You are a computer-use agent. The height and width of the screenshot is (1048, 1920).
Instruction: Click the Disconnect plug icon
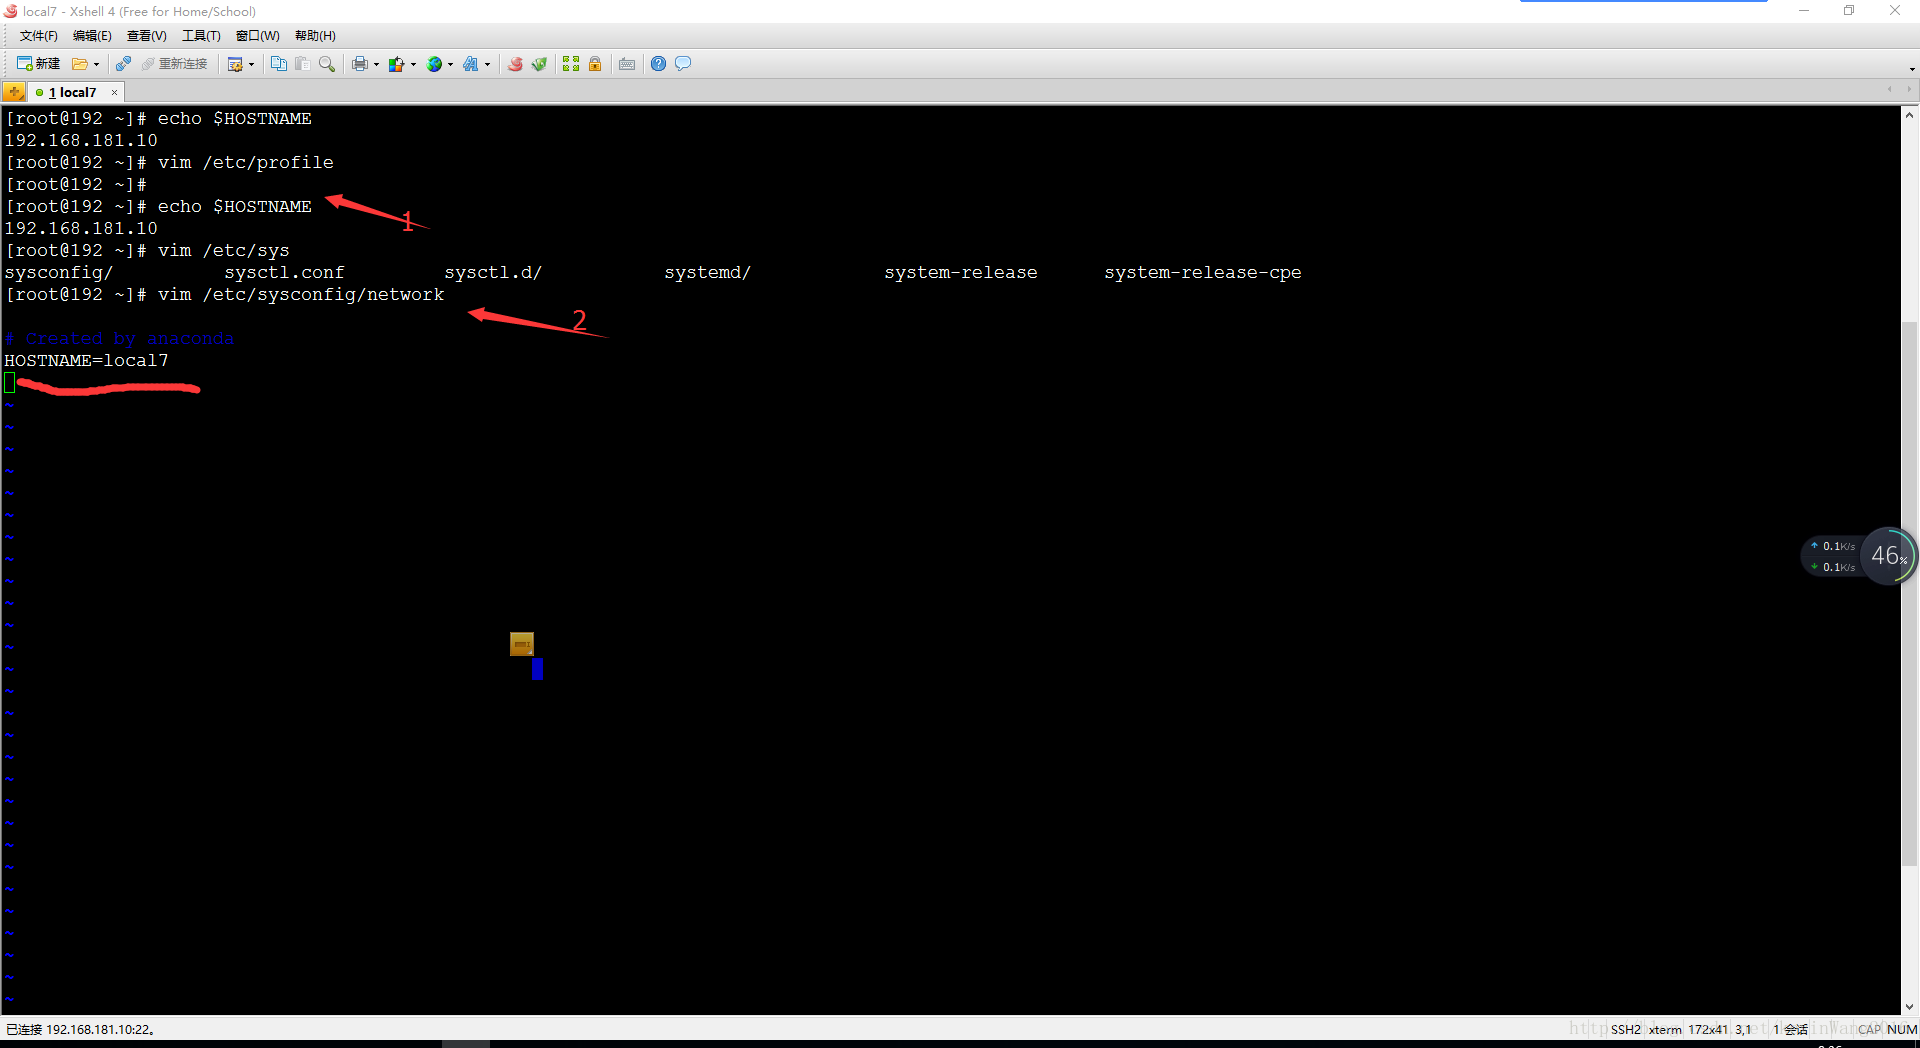[x=123, y=64]
